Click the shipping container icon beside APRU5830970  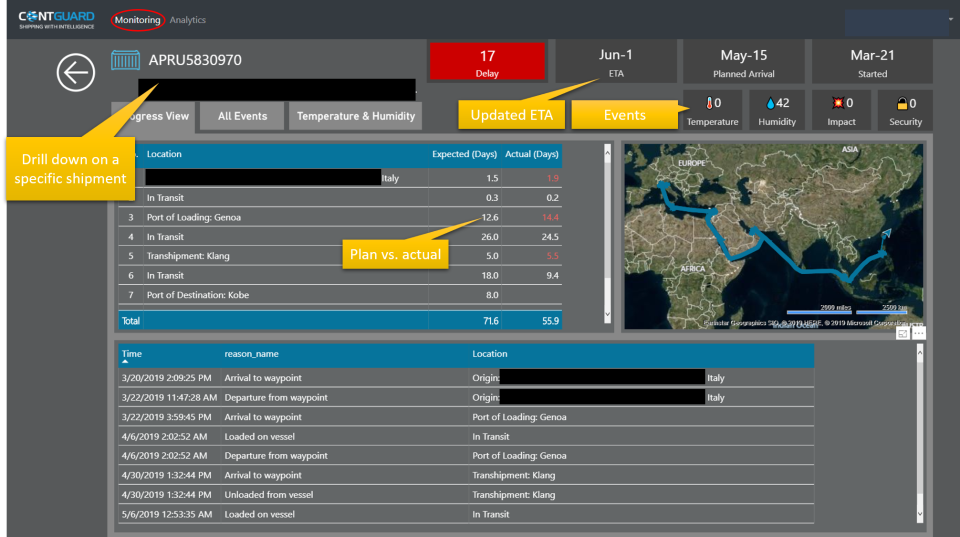pyautogui.click(x=126, y=61)
